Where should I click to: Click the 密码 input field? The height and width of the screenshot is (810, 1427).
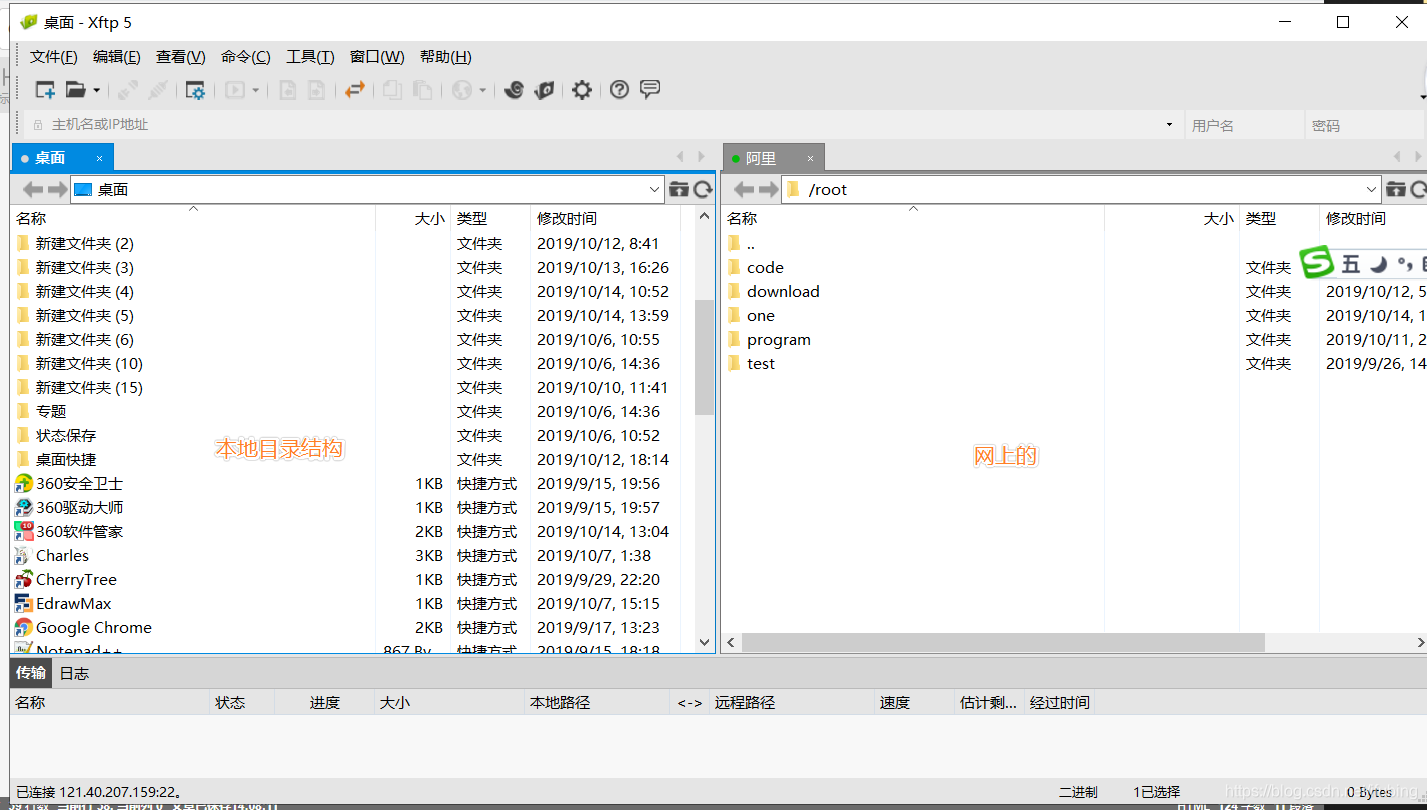pyautogui.click(x=1366, y=125)
